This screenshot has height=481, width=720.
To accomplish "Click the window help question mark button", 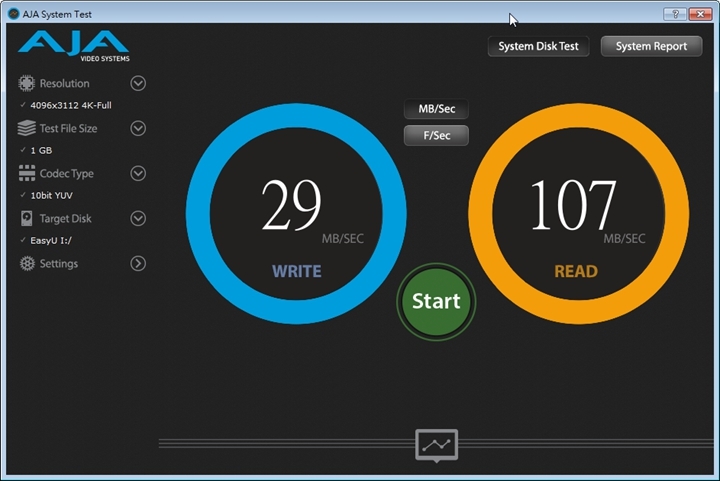I will point(675,14).
